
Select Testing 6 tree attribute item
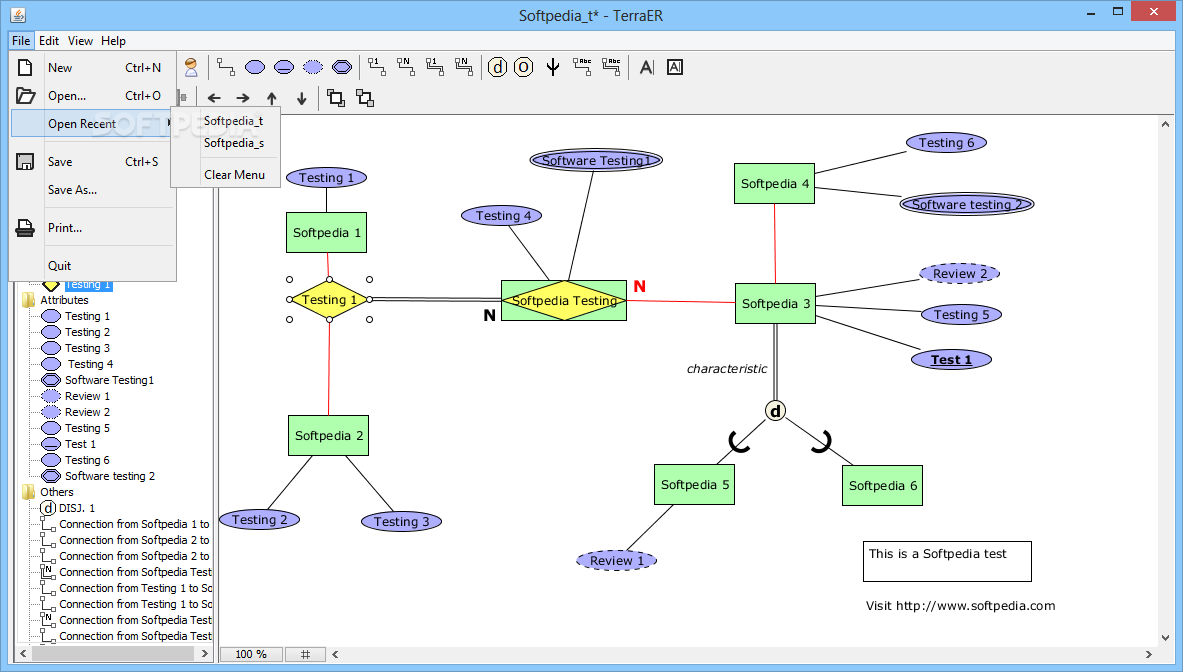point(87,460)
